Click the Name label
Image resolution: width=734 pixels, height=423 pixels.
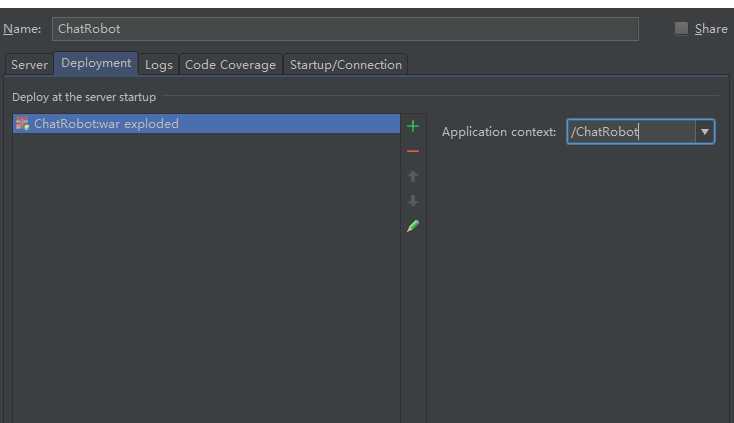(x=22, y=29)
